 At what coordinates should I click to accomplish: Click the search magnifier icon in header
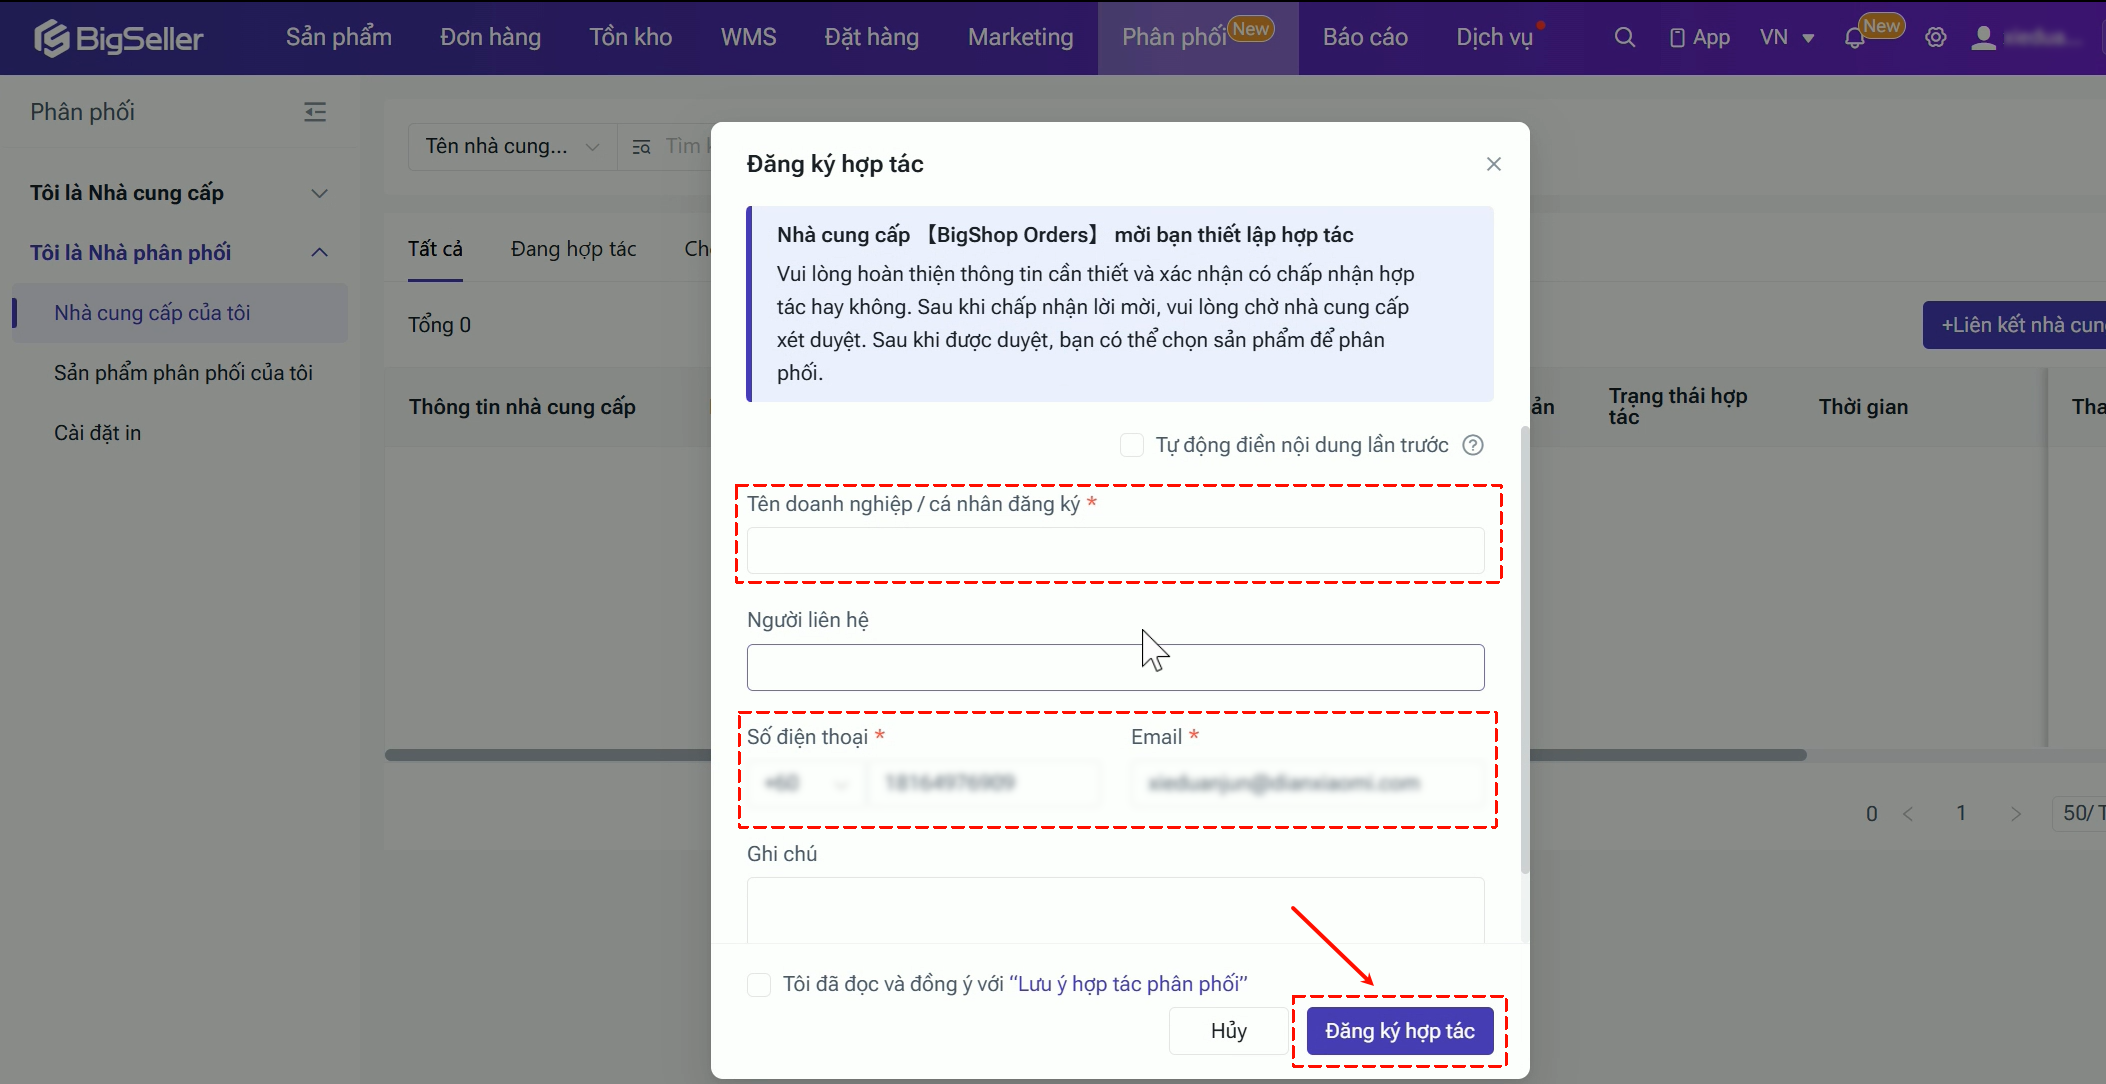click(1625, 38)
